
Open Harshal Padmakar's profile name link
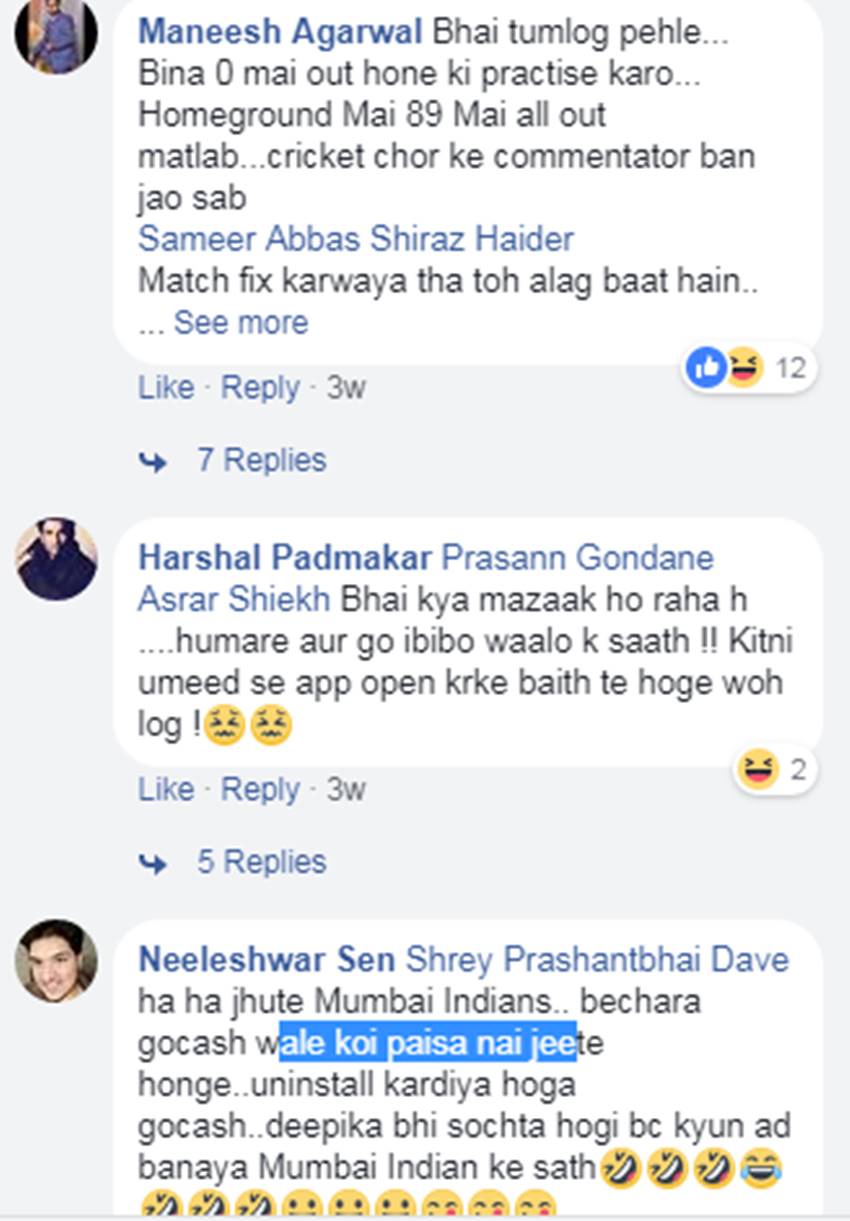pos(285,557)
